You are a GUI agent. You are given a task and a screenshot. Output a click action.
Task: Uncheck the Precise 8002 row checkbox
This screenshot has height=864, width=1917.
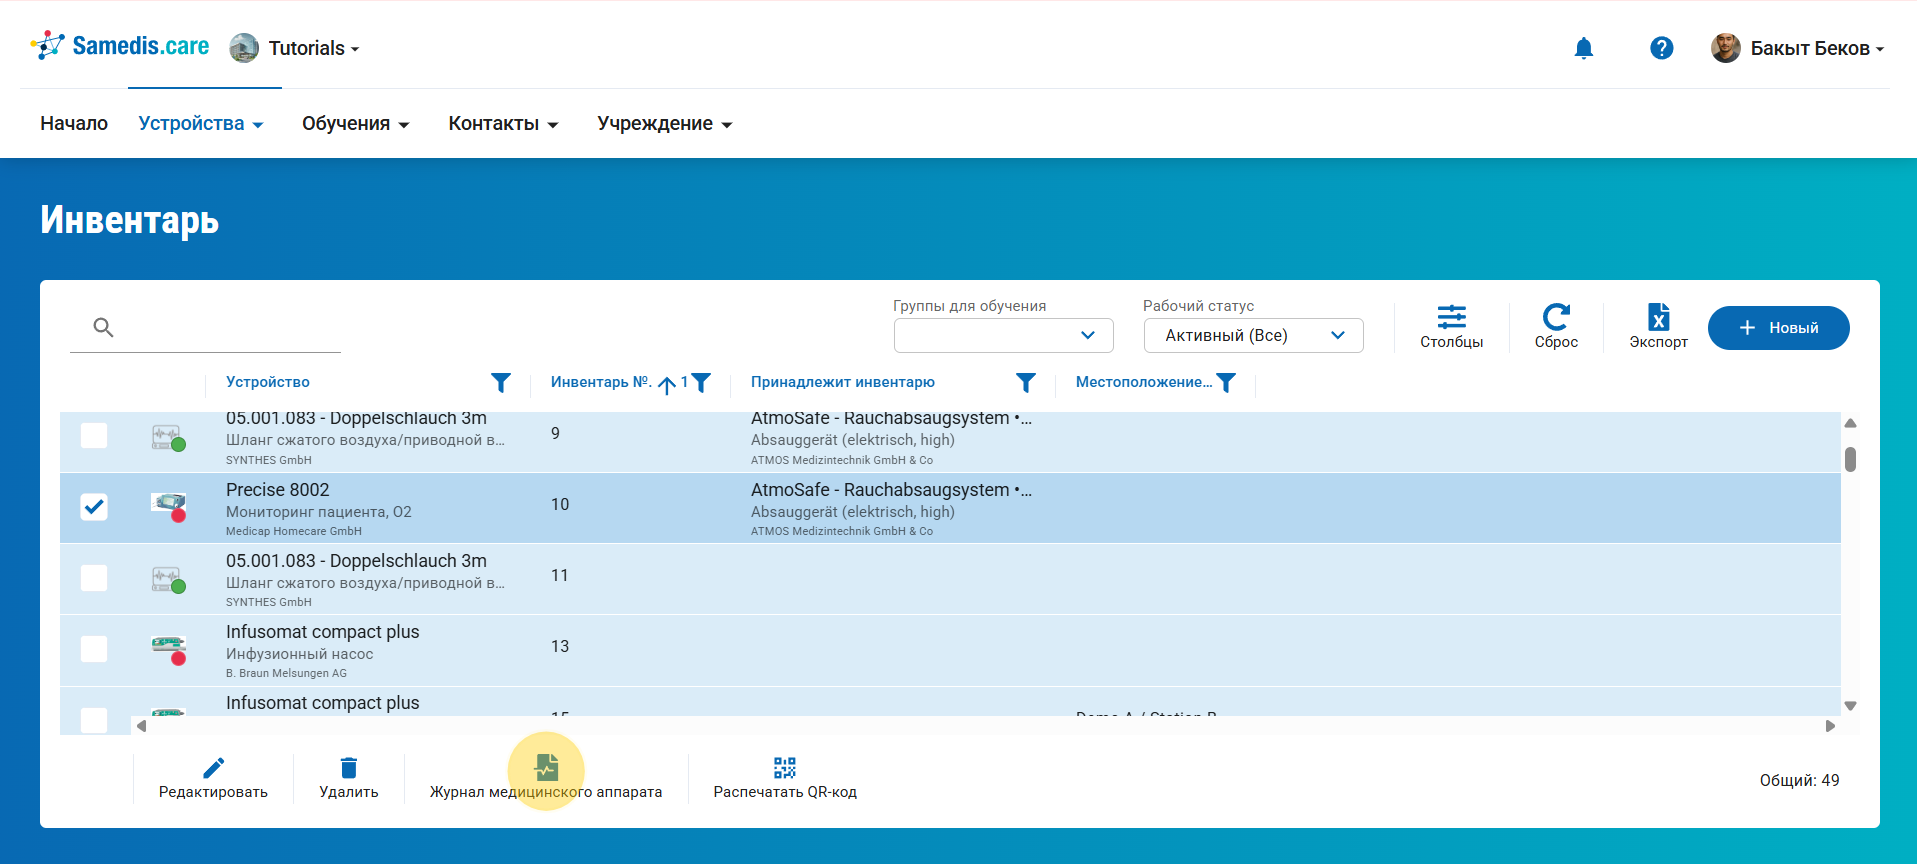(x=94, y=507)
